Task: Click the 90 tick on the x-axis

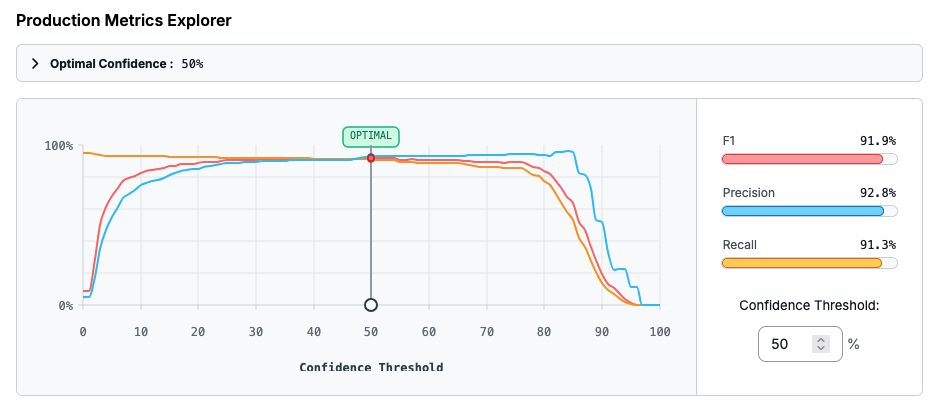Action: pyautogui.click(x=602, y=331)
